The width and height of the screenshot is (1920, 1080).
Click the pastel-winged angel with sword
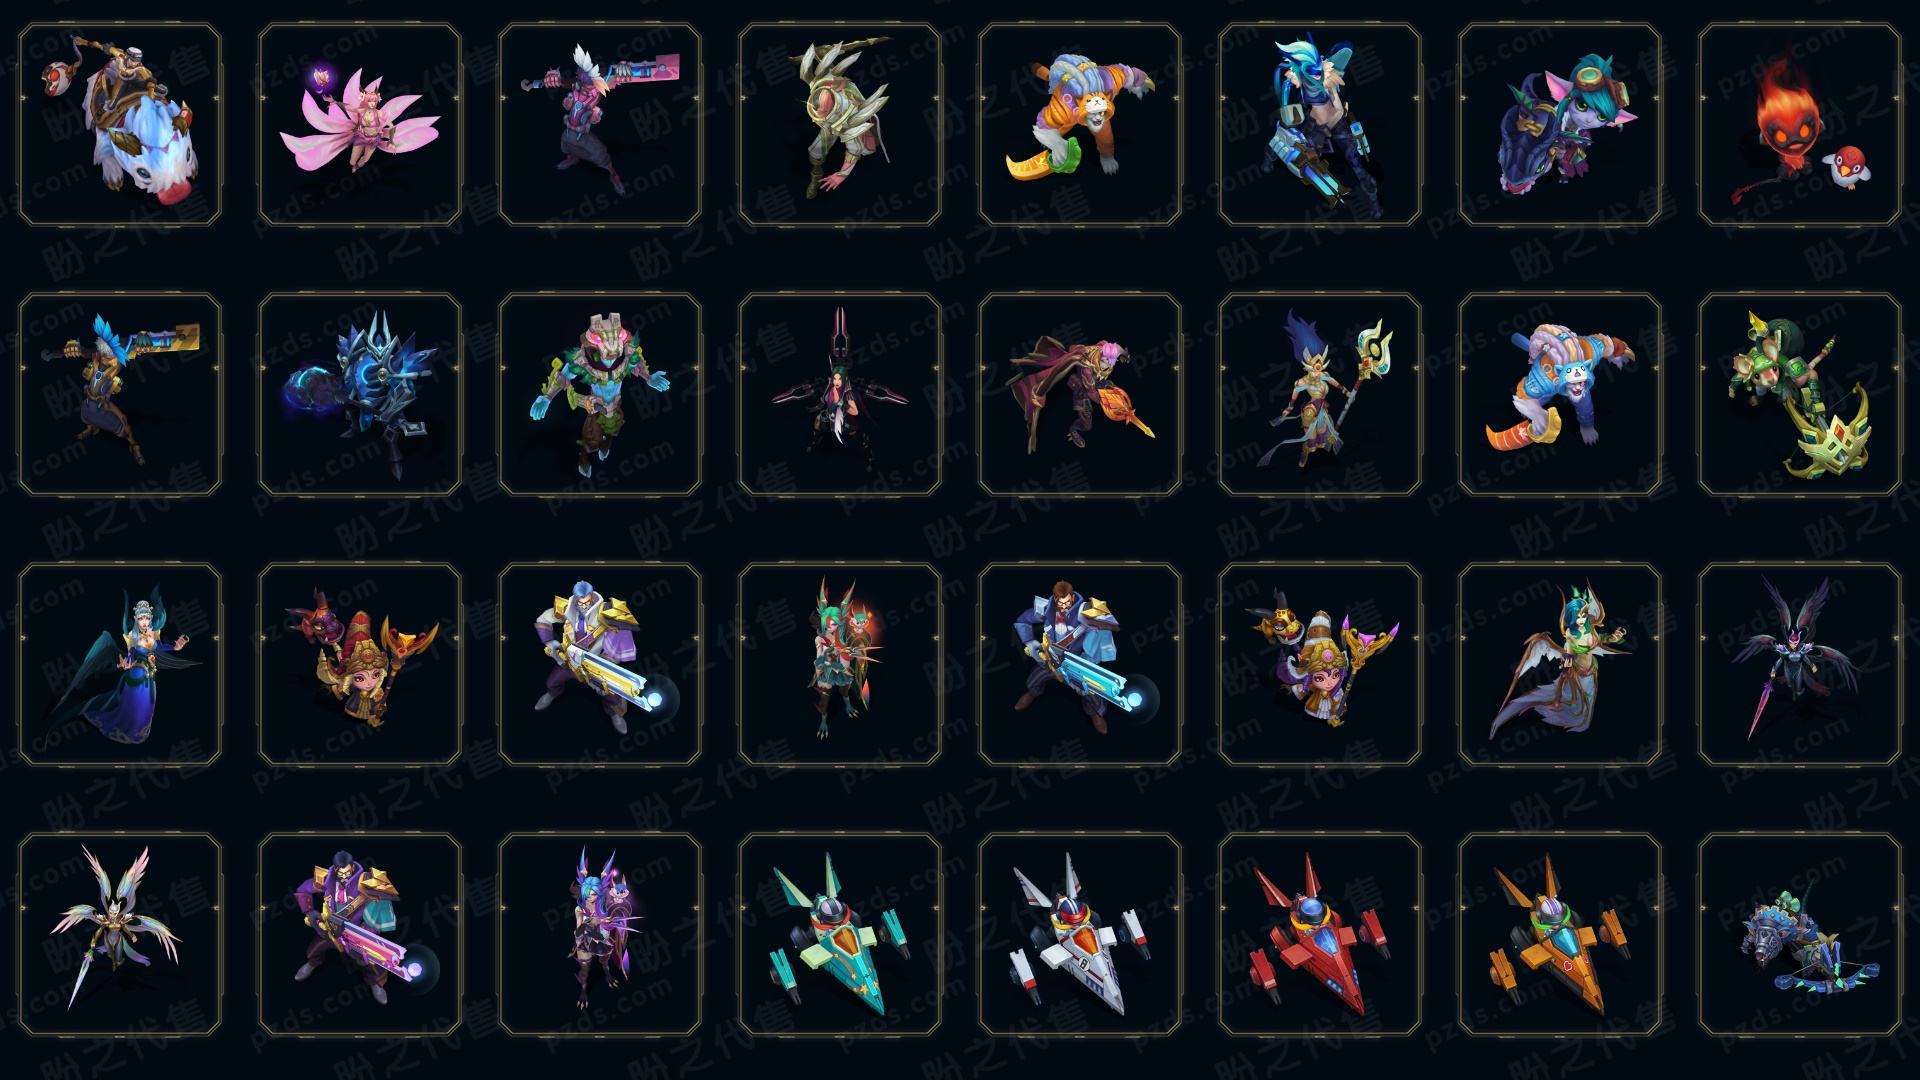120,934
